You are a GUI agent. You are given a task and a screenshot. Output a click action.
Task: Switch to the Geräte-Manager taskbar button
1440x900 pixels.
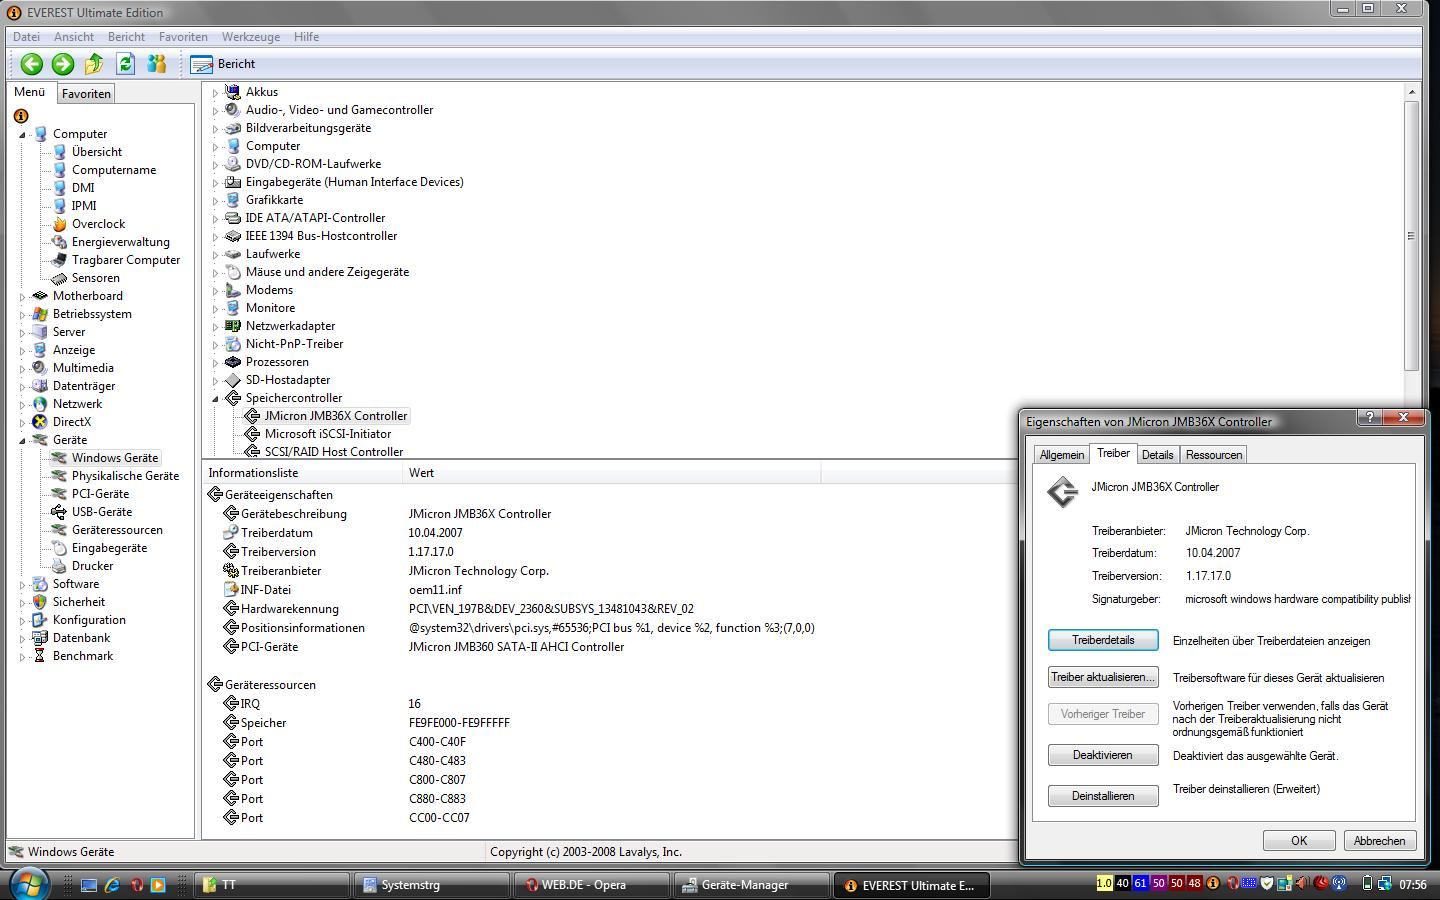751,885
